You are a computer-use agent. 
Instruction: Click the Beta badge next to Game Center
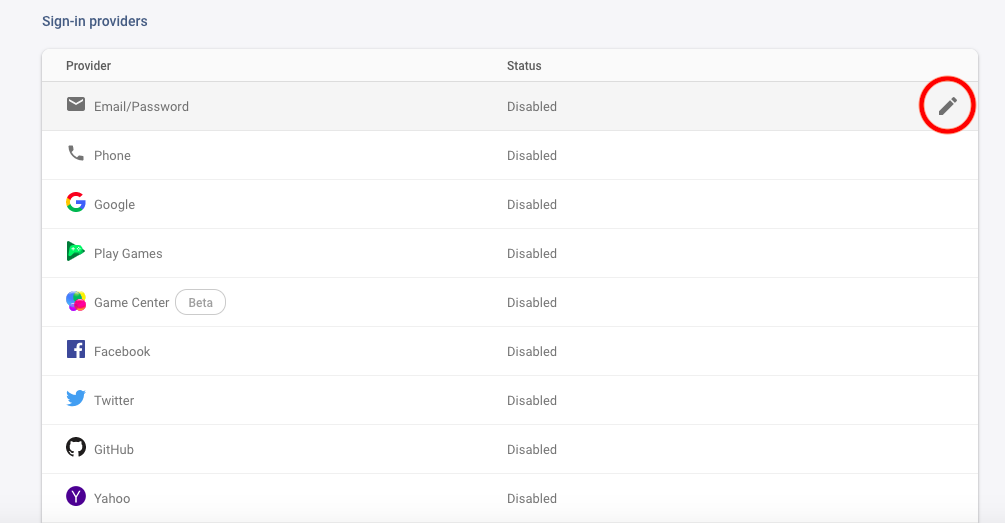point(200,302)
